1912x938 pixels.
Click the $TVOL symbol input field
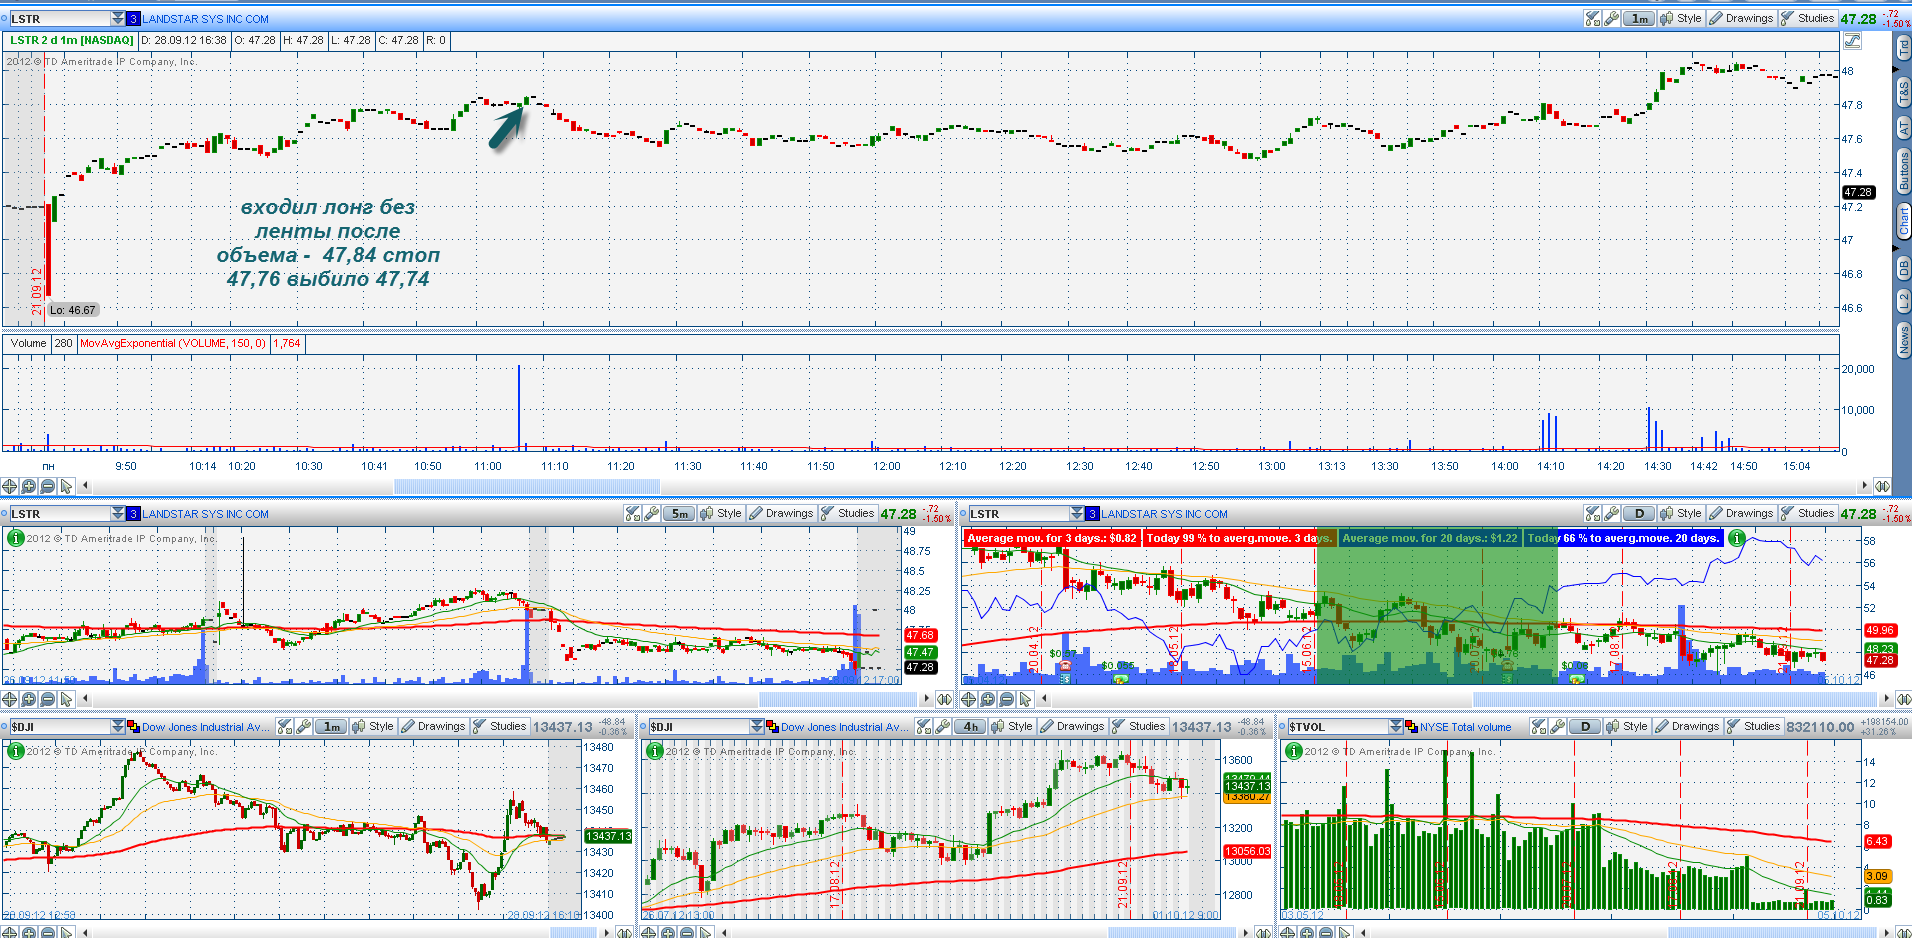click(1337, 726)
